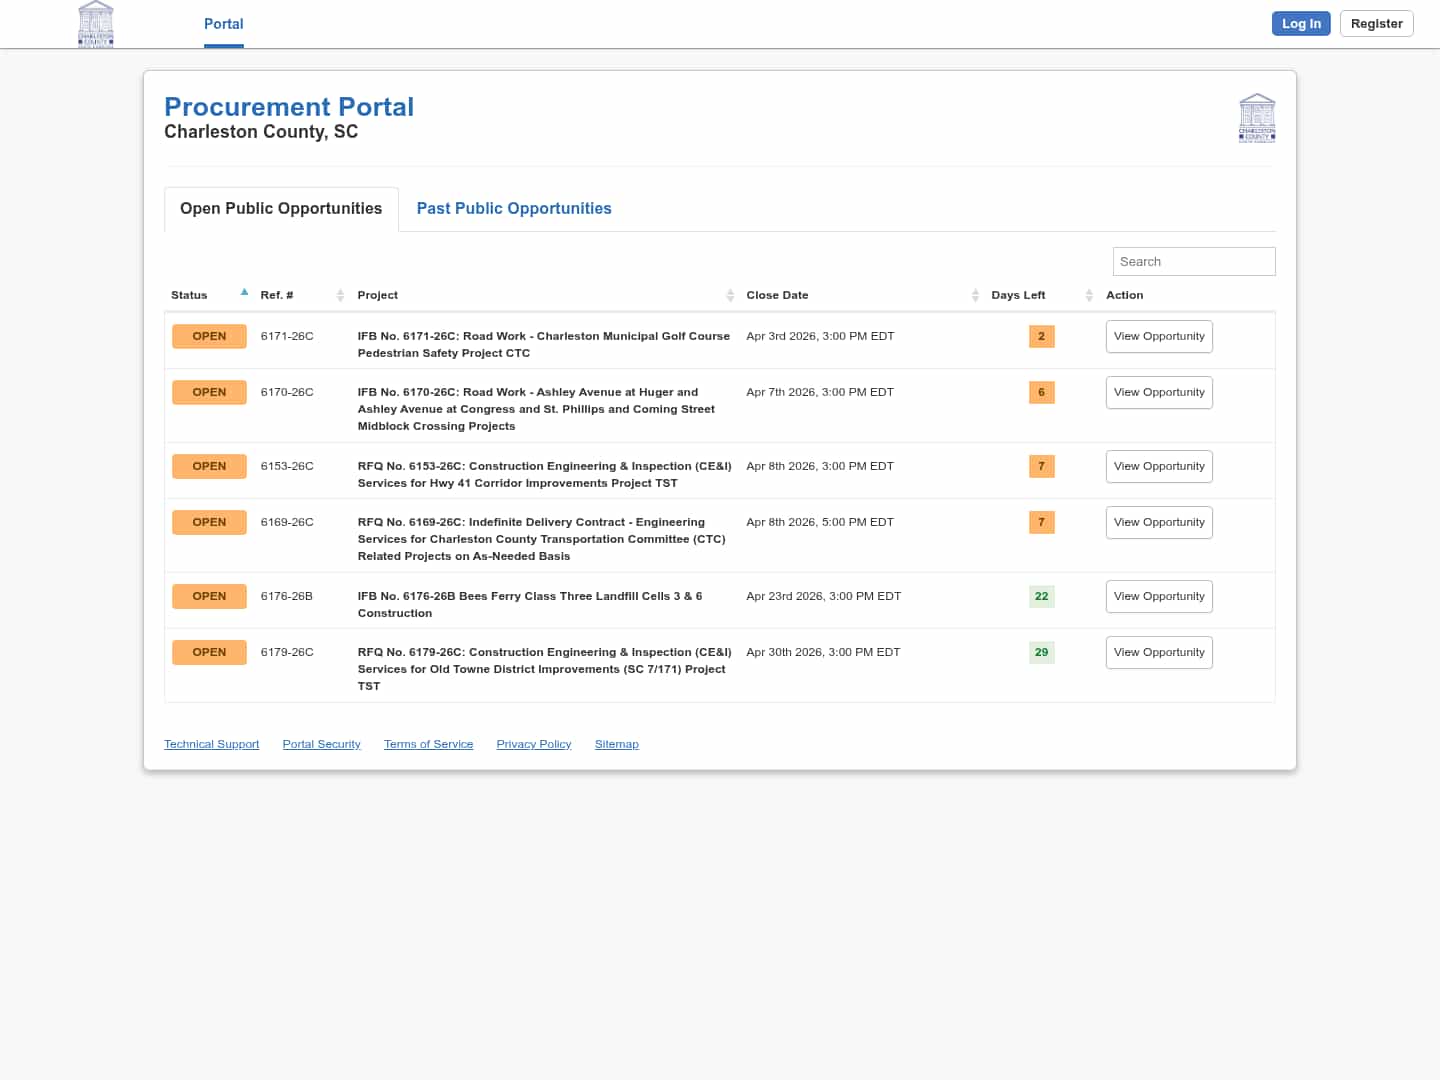Image resolution: width=1440 pixels, height=1080 pixels.
Task: Open the Sitemap footer link
Action: pos(616,744)
